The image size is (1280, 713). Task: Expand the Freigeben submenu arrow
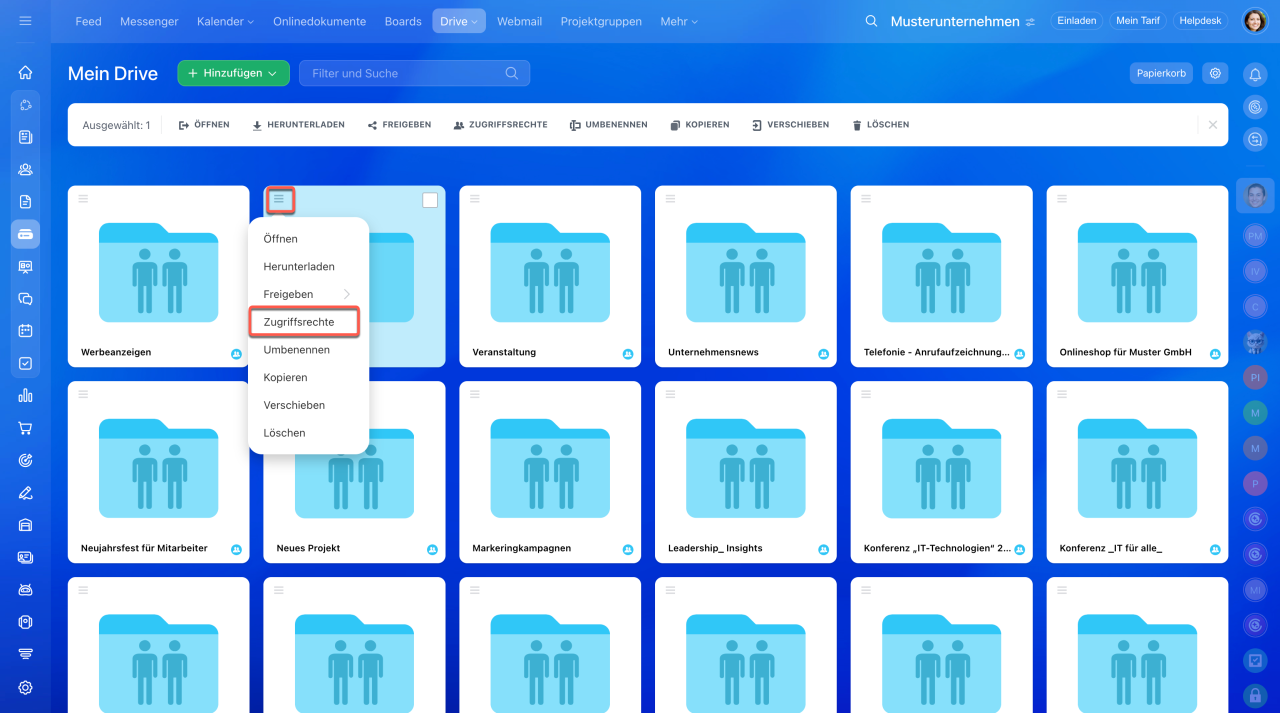click(x=347, y=294)
